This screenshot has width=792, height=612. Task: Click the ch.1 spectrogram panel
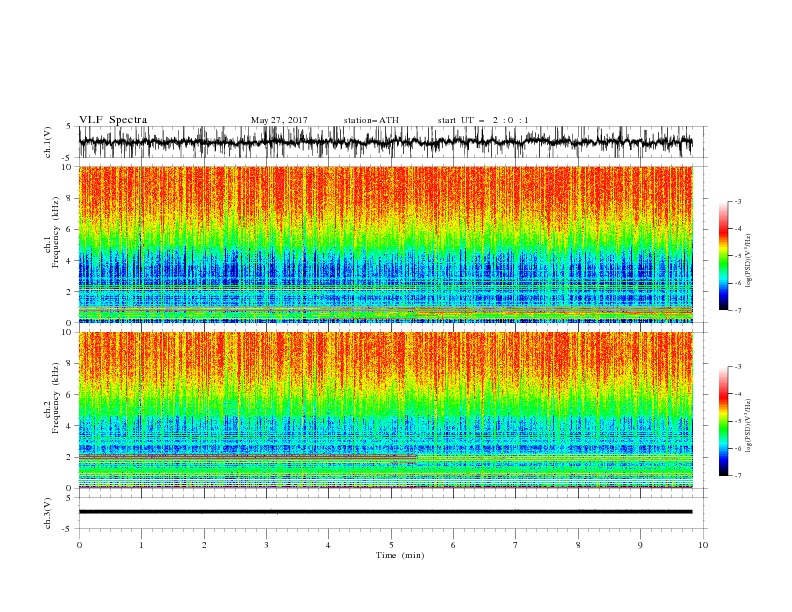385,244
